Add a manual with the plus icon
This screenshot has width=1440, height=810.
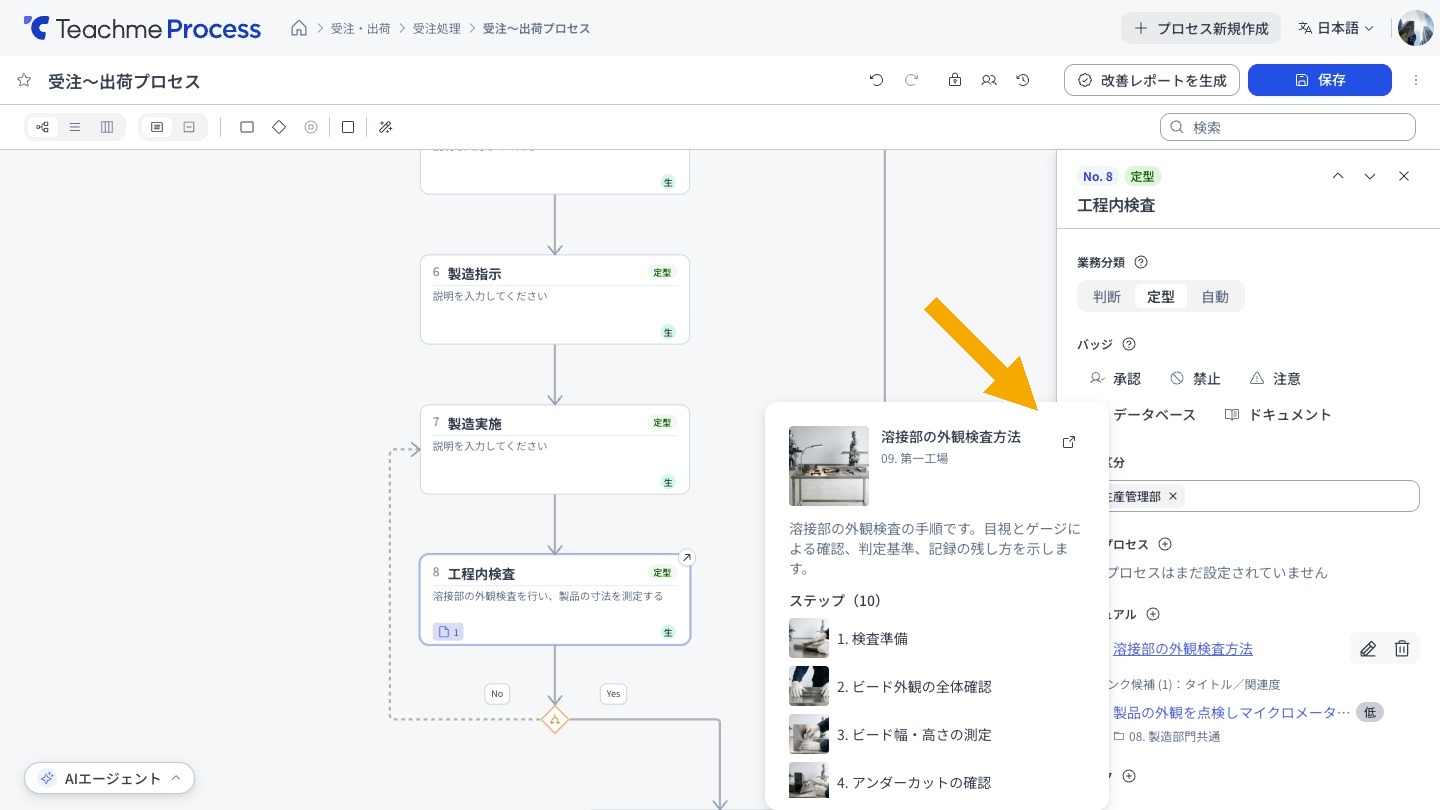(1153, 614)
